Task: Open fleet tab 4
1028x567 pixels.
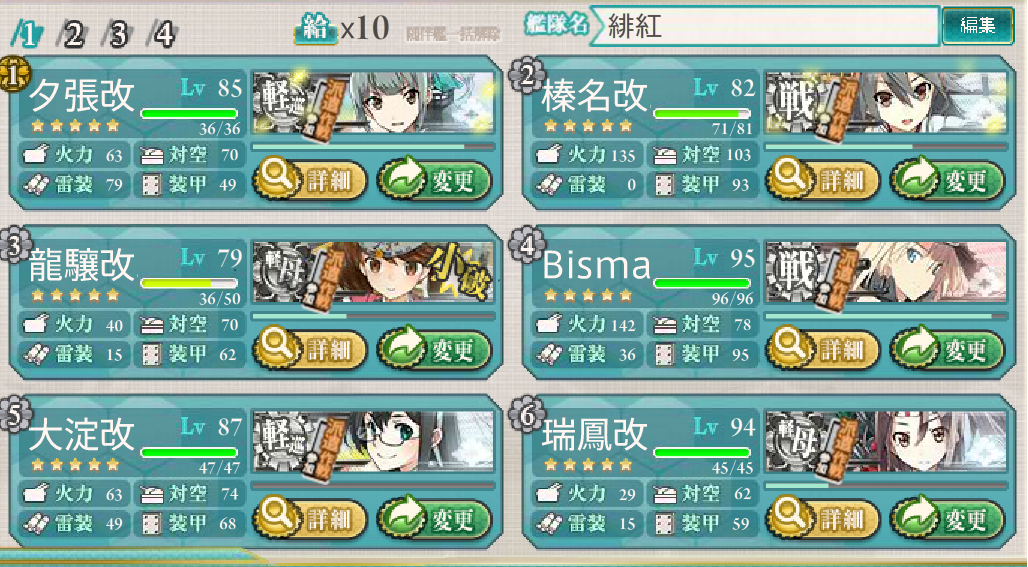Action: pos(161,34)
